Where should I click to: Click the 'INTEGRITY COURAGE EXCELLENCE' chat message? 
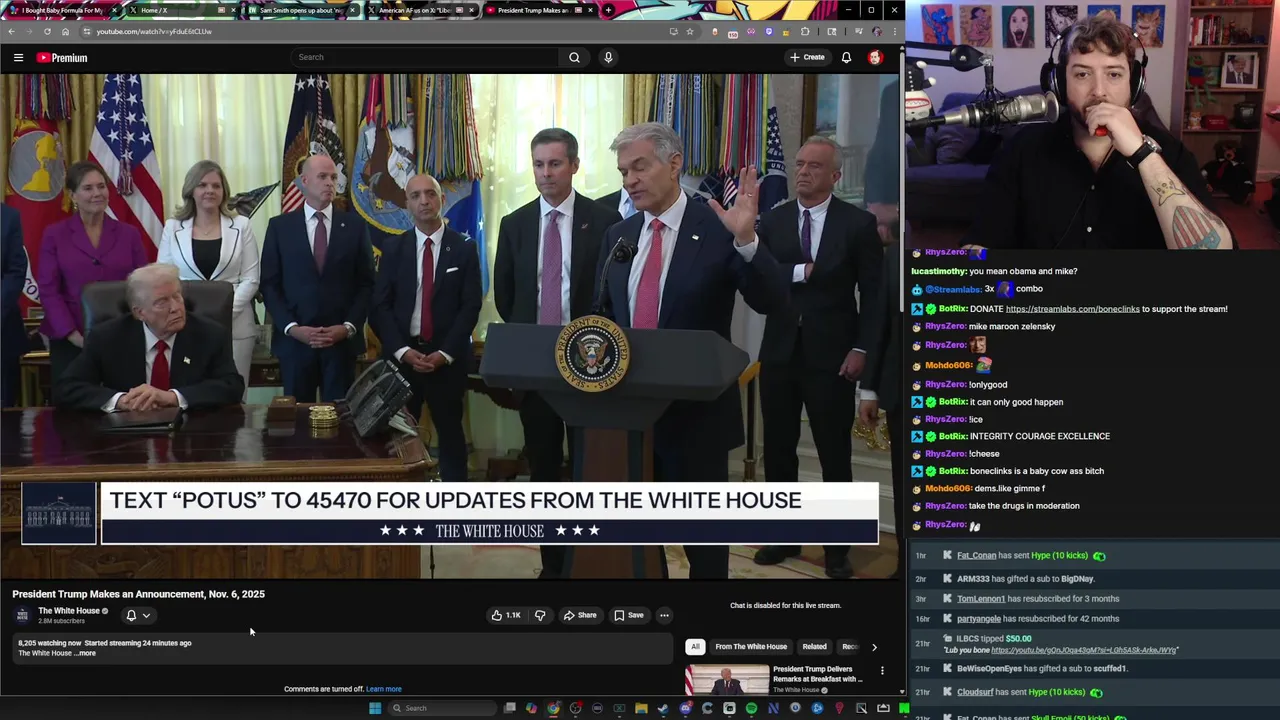point(1040,436)
